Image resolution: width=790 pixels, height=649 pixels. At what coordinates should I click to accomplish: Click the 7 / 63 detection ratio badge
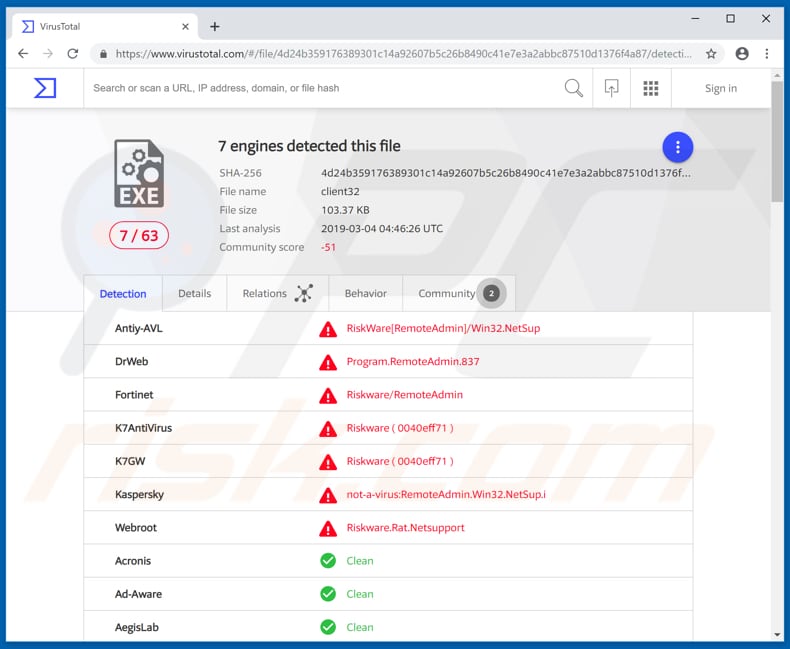point(139,235)
